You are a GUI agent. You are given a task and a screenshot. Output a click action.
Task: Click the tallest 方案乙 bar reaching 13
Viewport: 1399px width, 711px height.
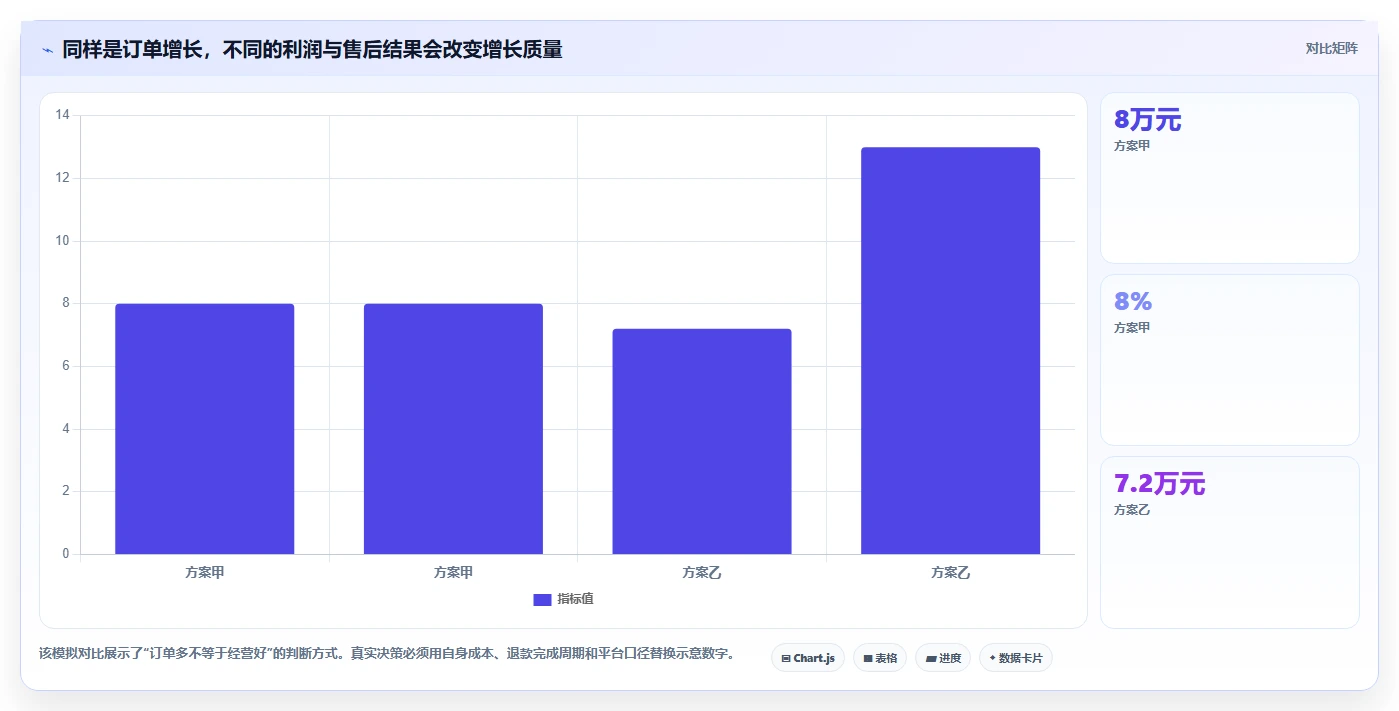pyautogui.click(x=950, y=350)
